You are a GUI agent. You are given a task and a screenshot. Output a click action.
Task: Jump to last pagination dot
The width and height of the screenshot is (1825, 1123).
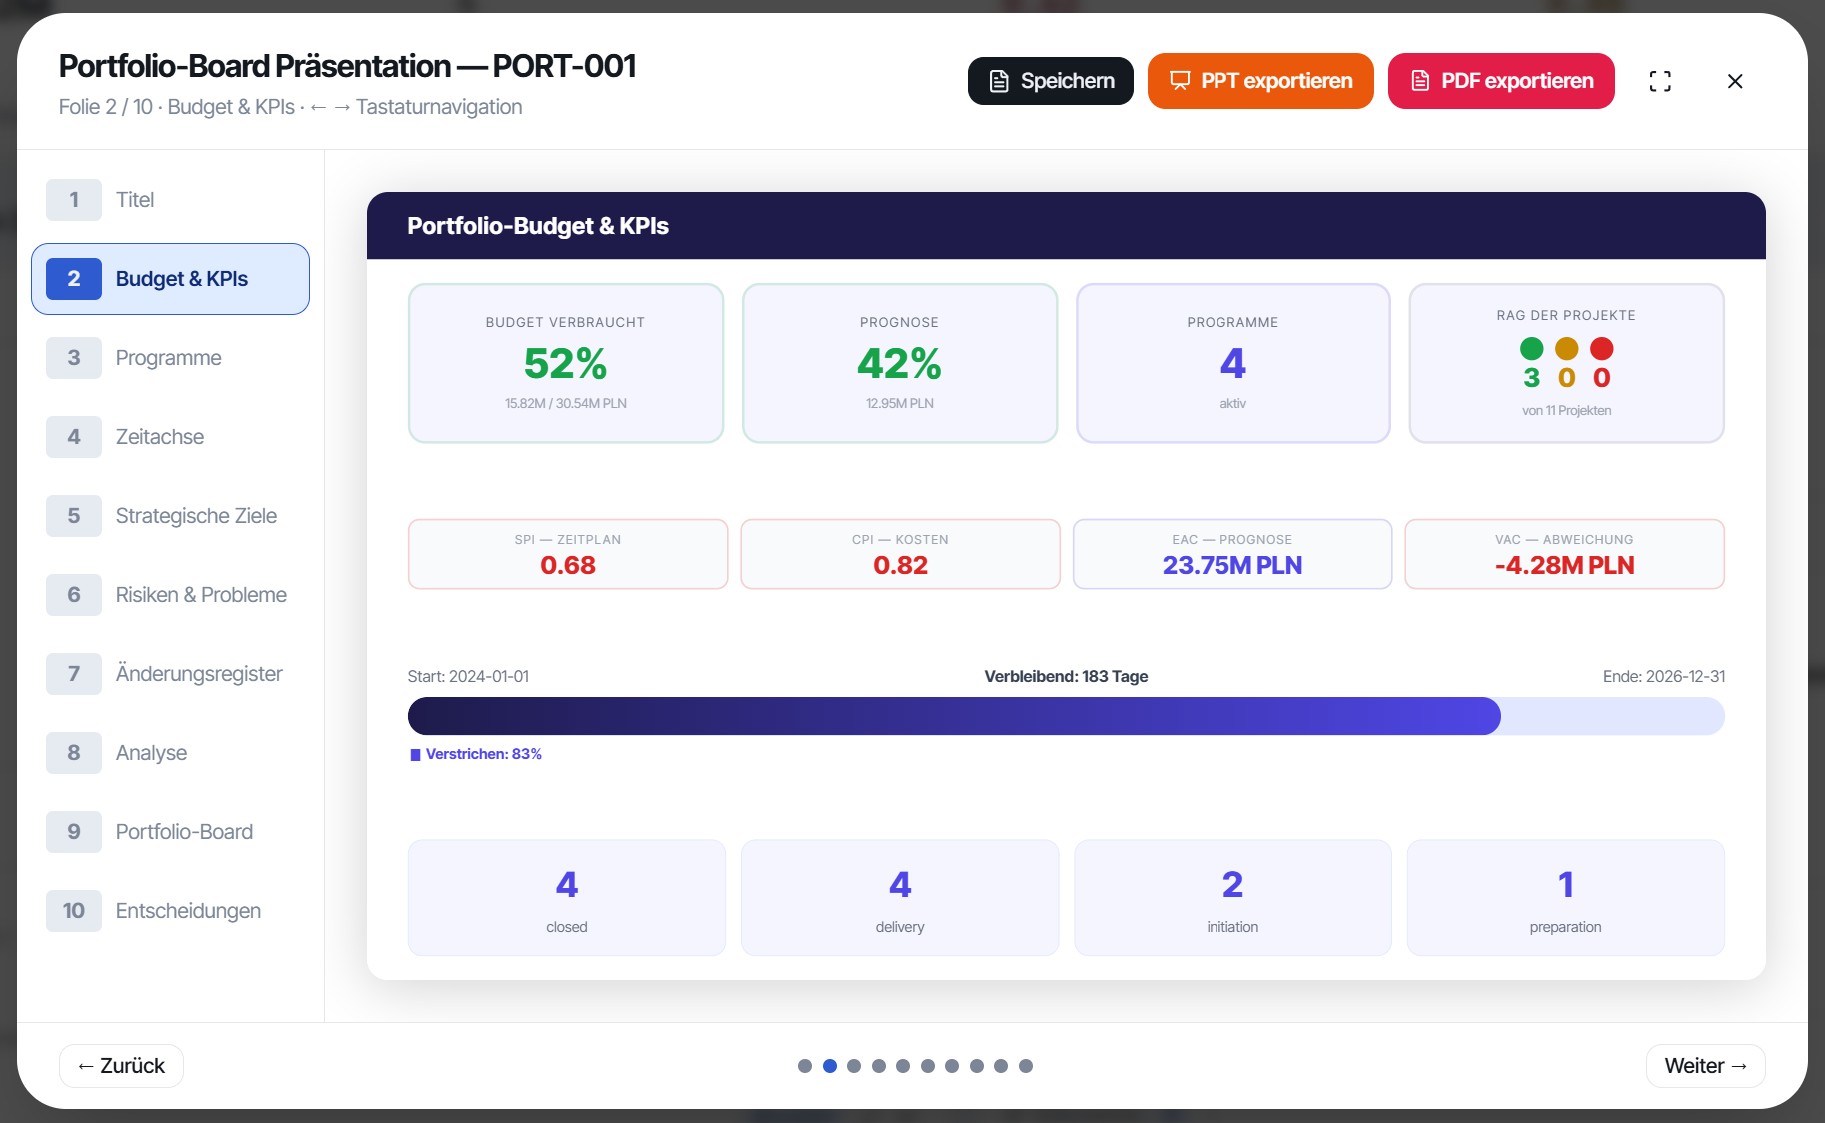[x=1026, y=1066]
